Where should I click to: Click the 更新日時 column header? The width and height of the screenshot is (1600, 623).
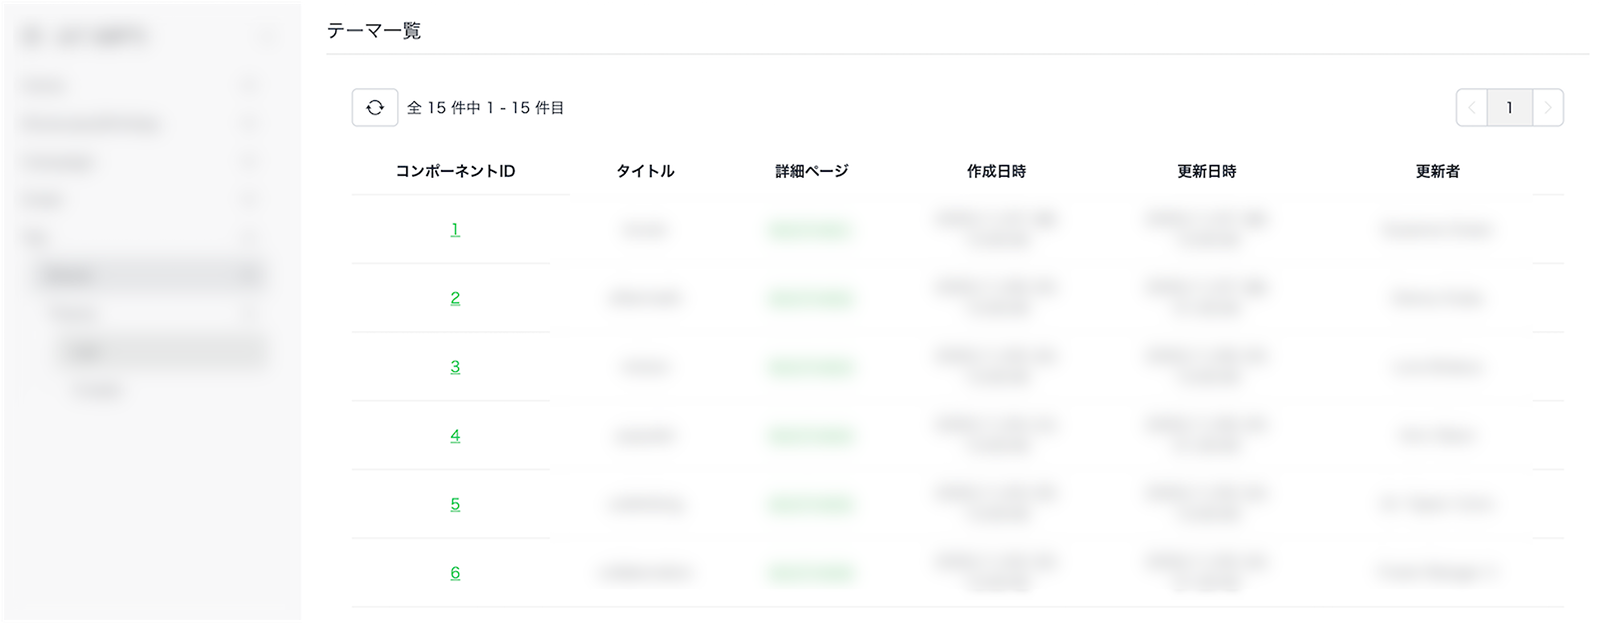pyautogui.click(x=1205, y=170)
